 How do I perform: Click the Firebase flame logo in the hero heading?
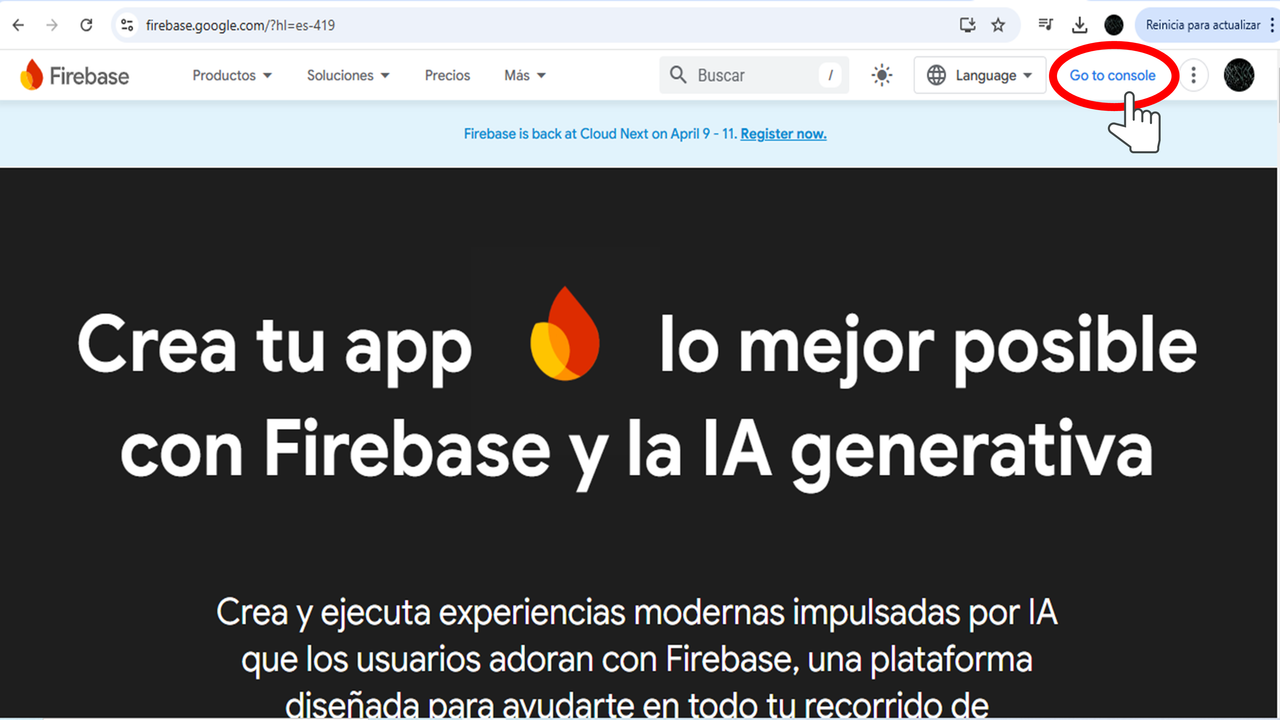565,333
